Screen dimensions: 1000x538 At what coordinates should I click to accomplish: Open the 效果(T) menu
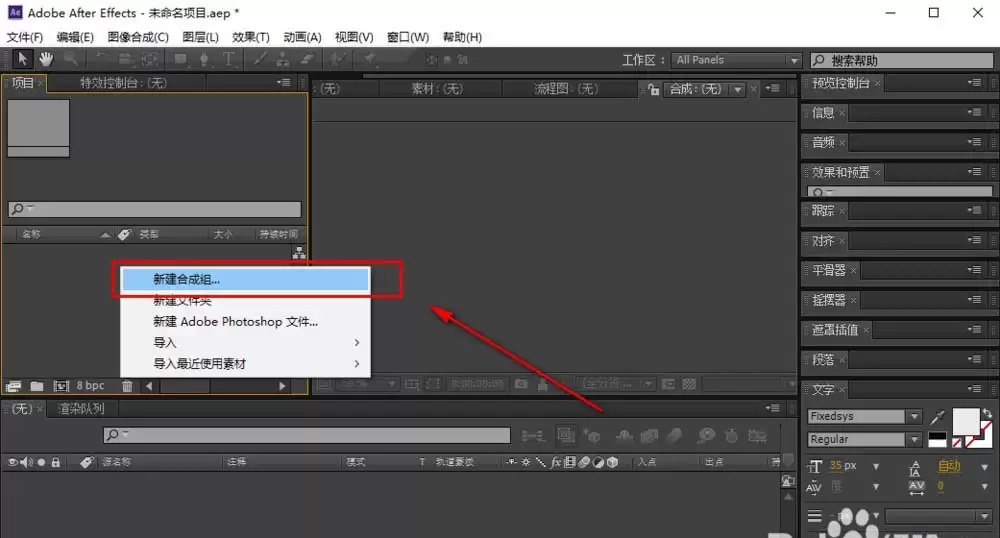pyautogui.click(x=251, y=37)
